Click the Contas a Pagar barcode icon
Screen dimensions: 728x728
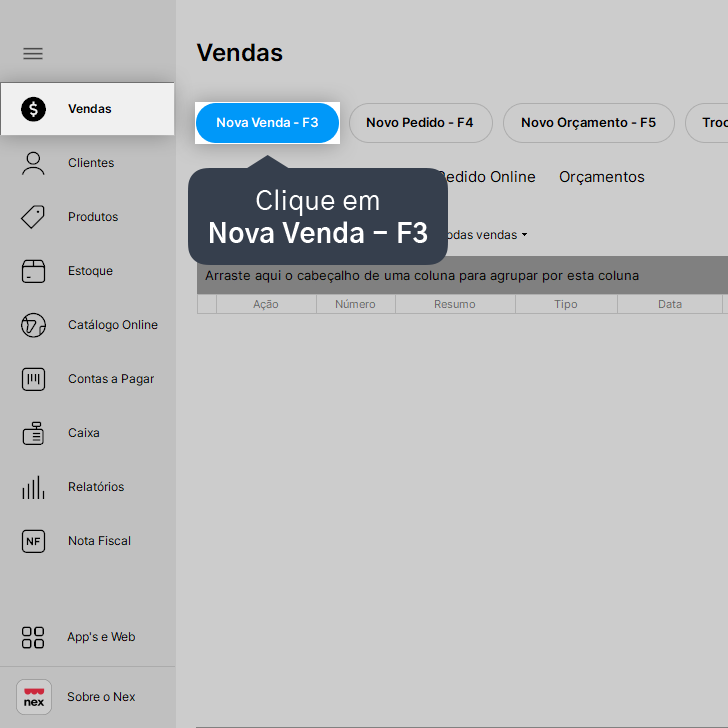pos(33,379)
